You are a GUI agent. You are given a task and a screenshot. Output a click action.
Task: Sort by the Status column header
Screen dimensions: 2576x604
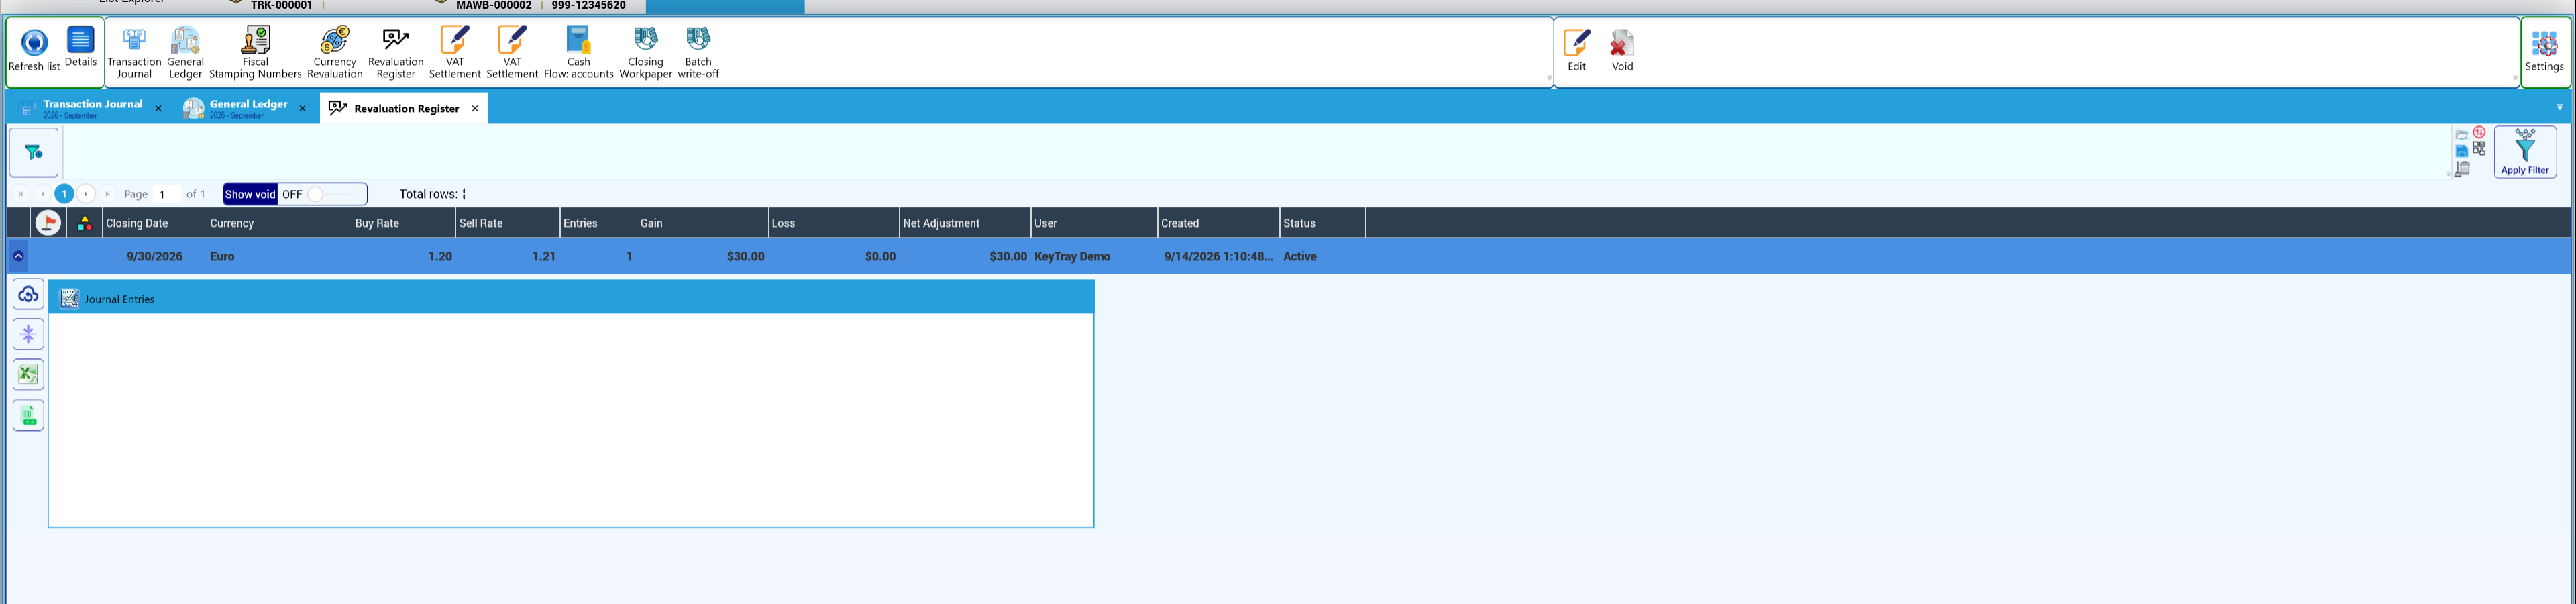tap(1322, 223)
